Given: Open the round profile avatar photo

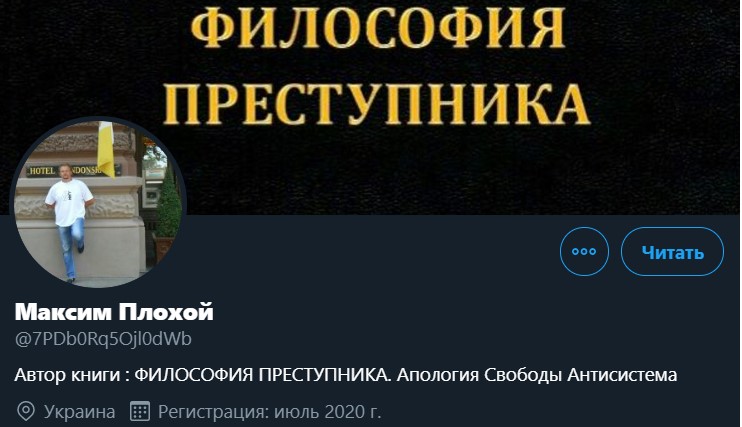Looking at the screenshot, I should (98, 203).
